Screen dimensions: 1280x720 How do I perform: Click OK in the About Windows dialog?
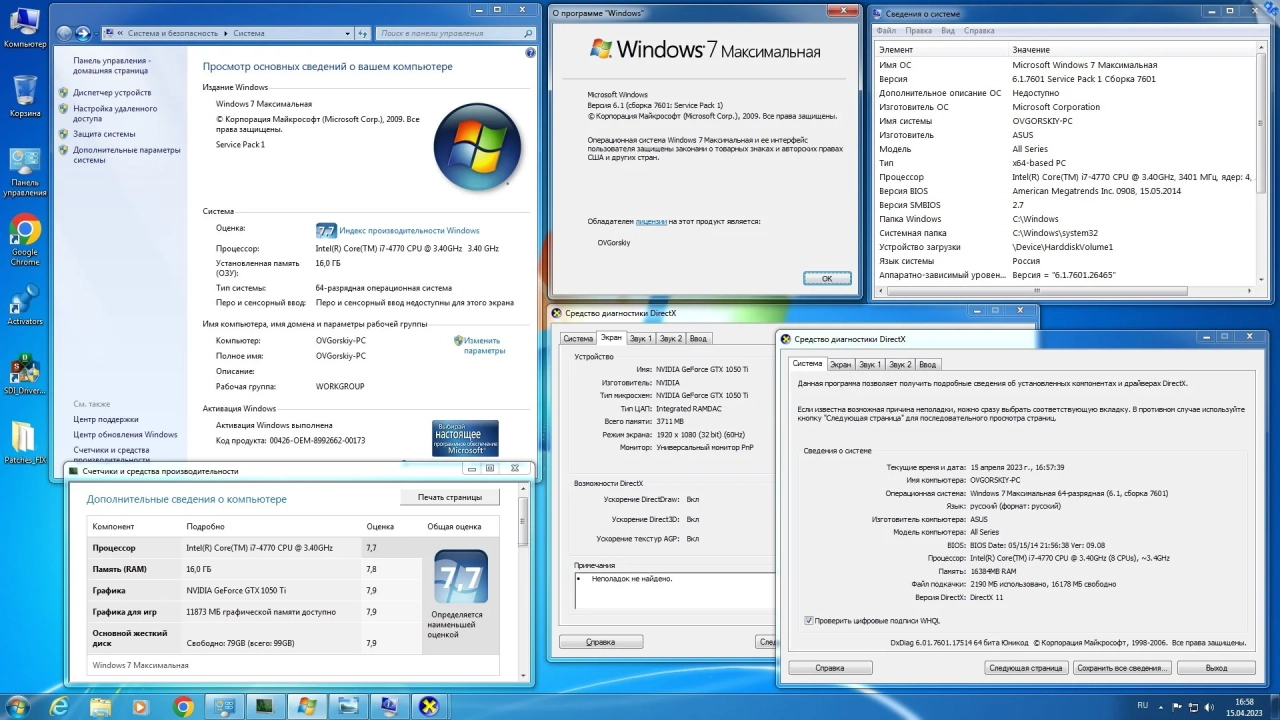point(827,279)
